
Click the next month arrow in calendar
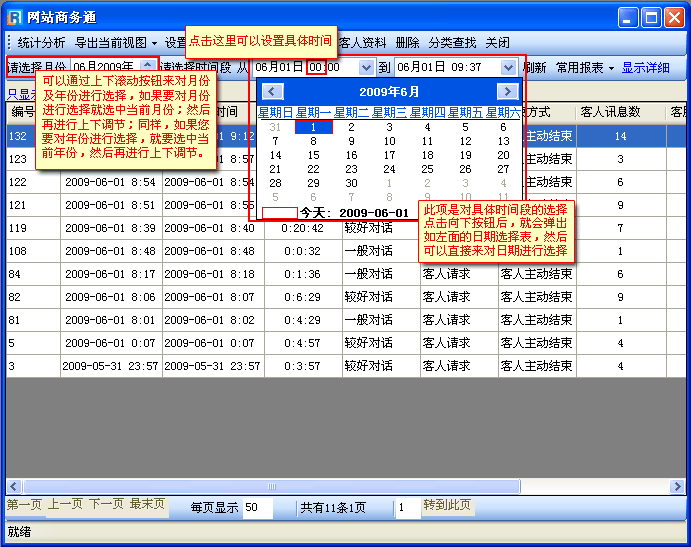tap(507, 91)
